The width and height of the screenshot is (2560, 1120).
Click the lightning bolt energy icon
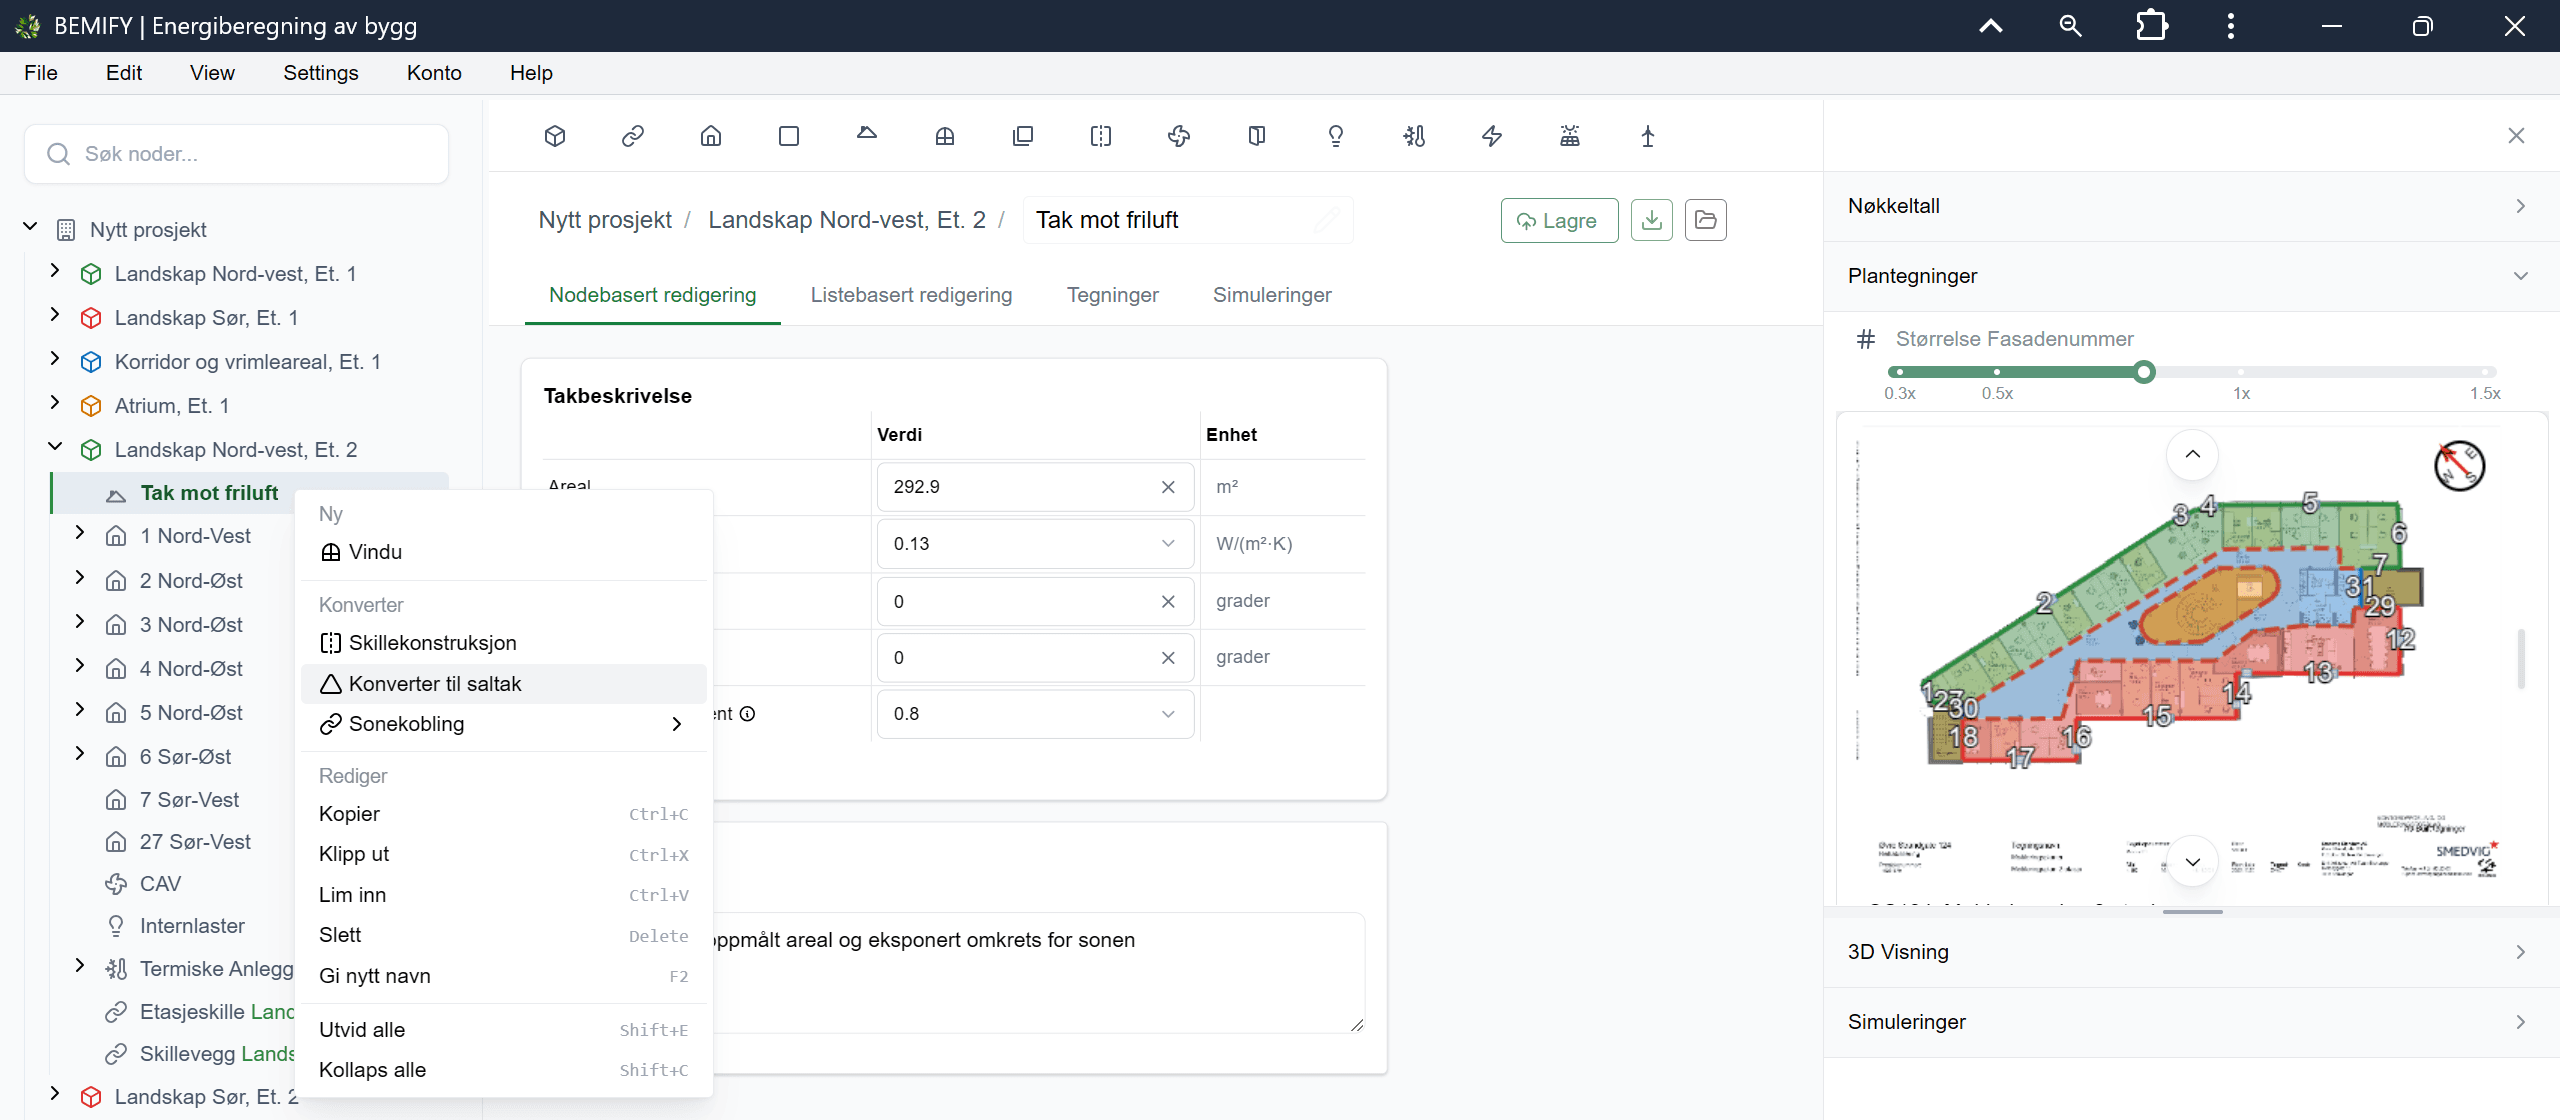point(1492,136)
